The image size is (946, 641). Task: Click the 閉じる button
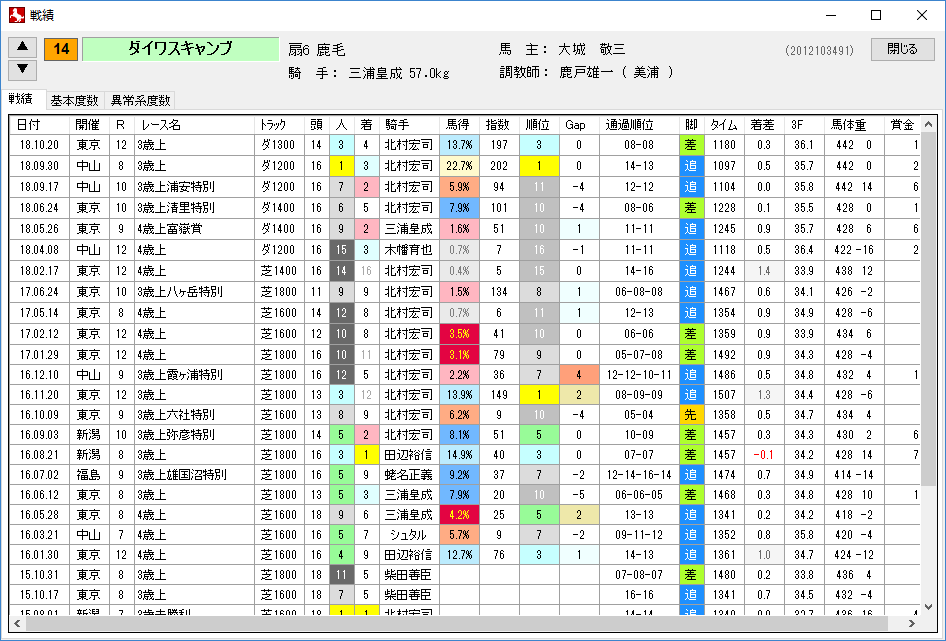coord(903,49)
